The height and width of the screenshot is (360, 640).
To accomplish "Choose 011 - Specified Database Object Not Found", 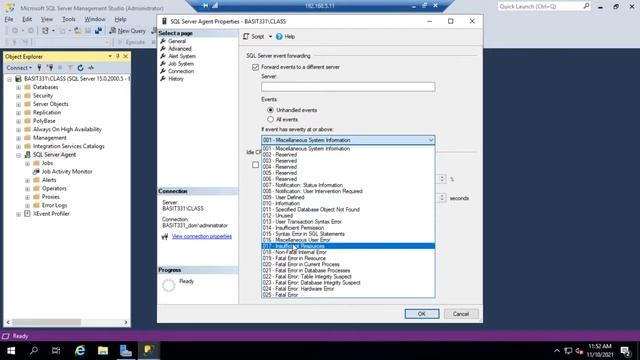I will [x=348, y=209].
